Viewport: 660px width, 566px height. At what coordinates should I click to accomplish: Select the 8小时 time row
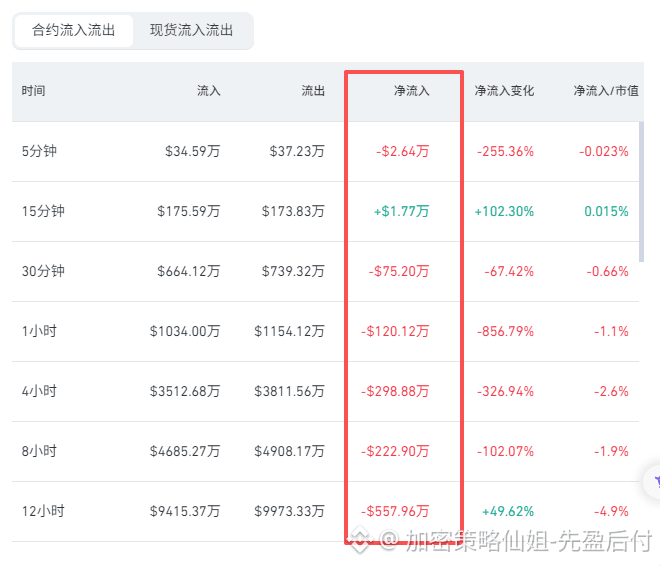pyautogui.click(x=325, y=452)
